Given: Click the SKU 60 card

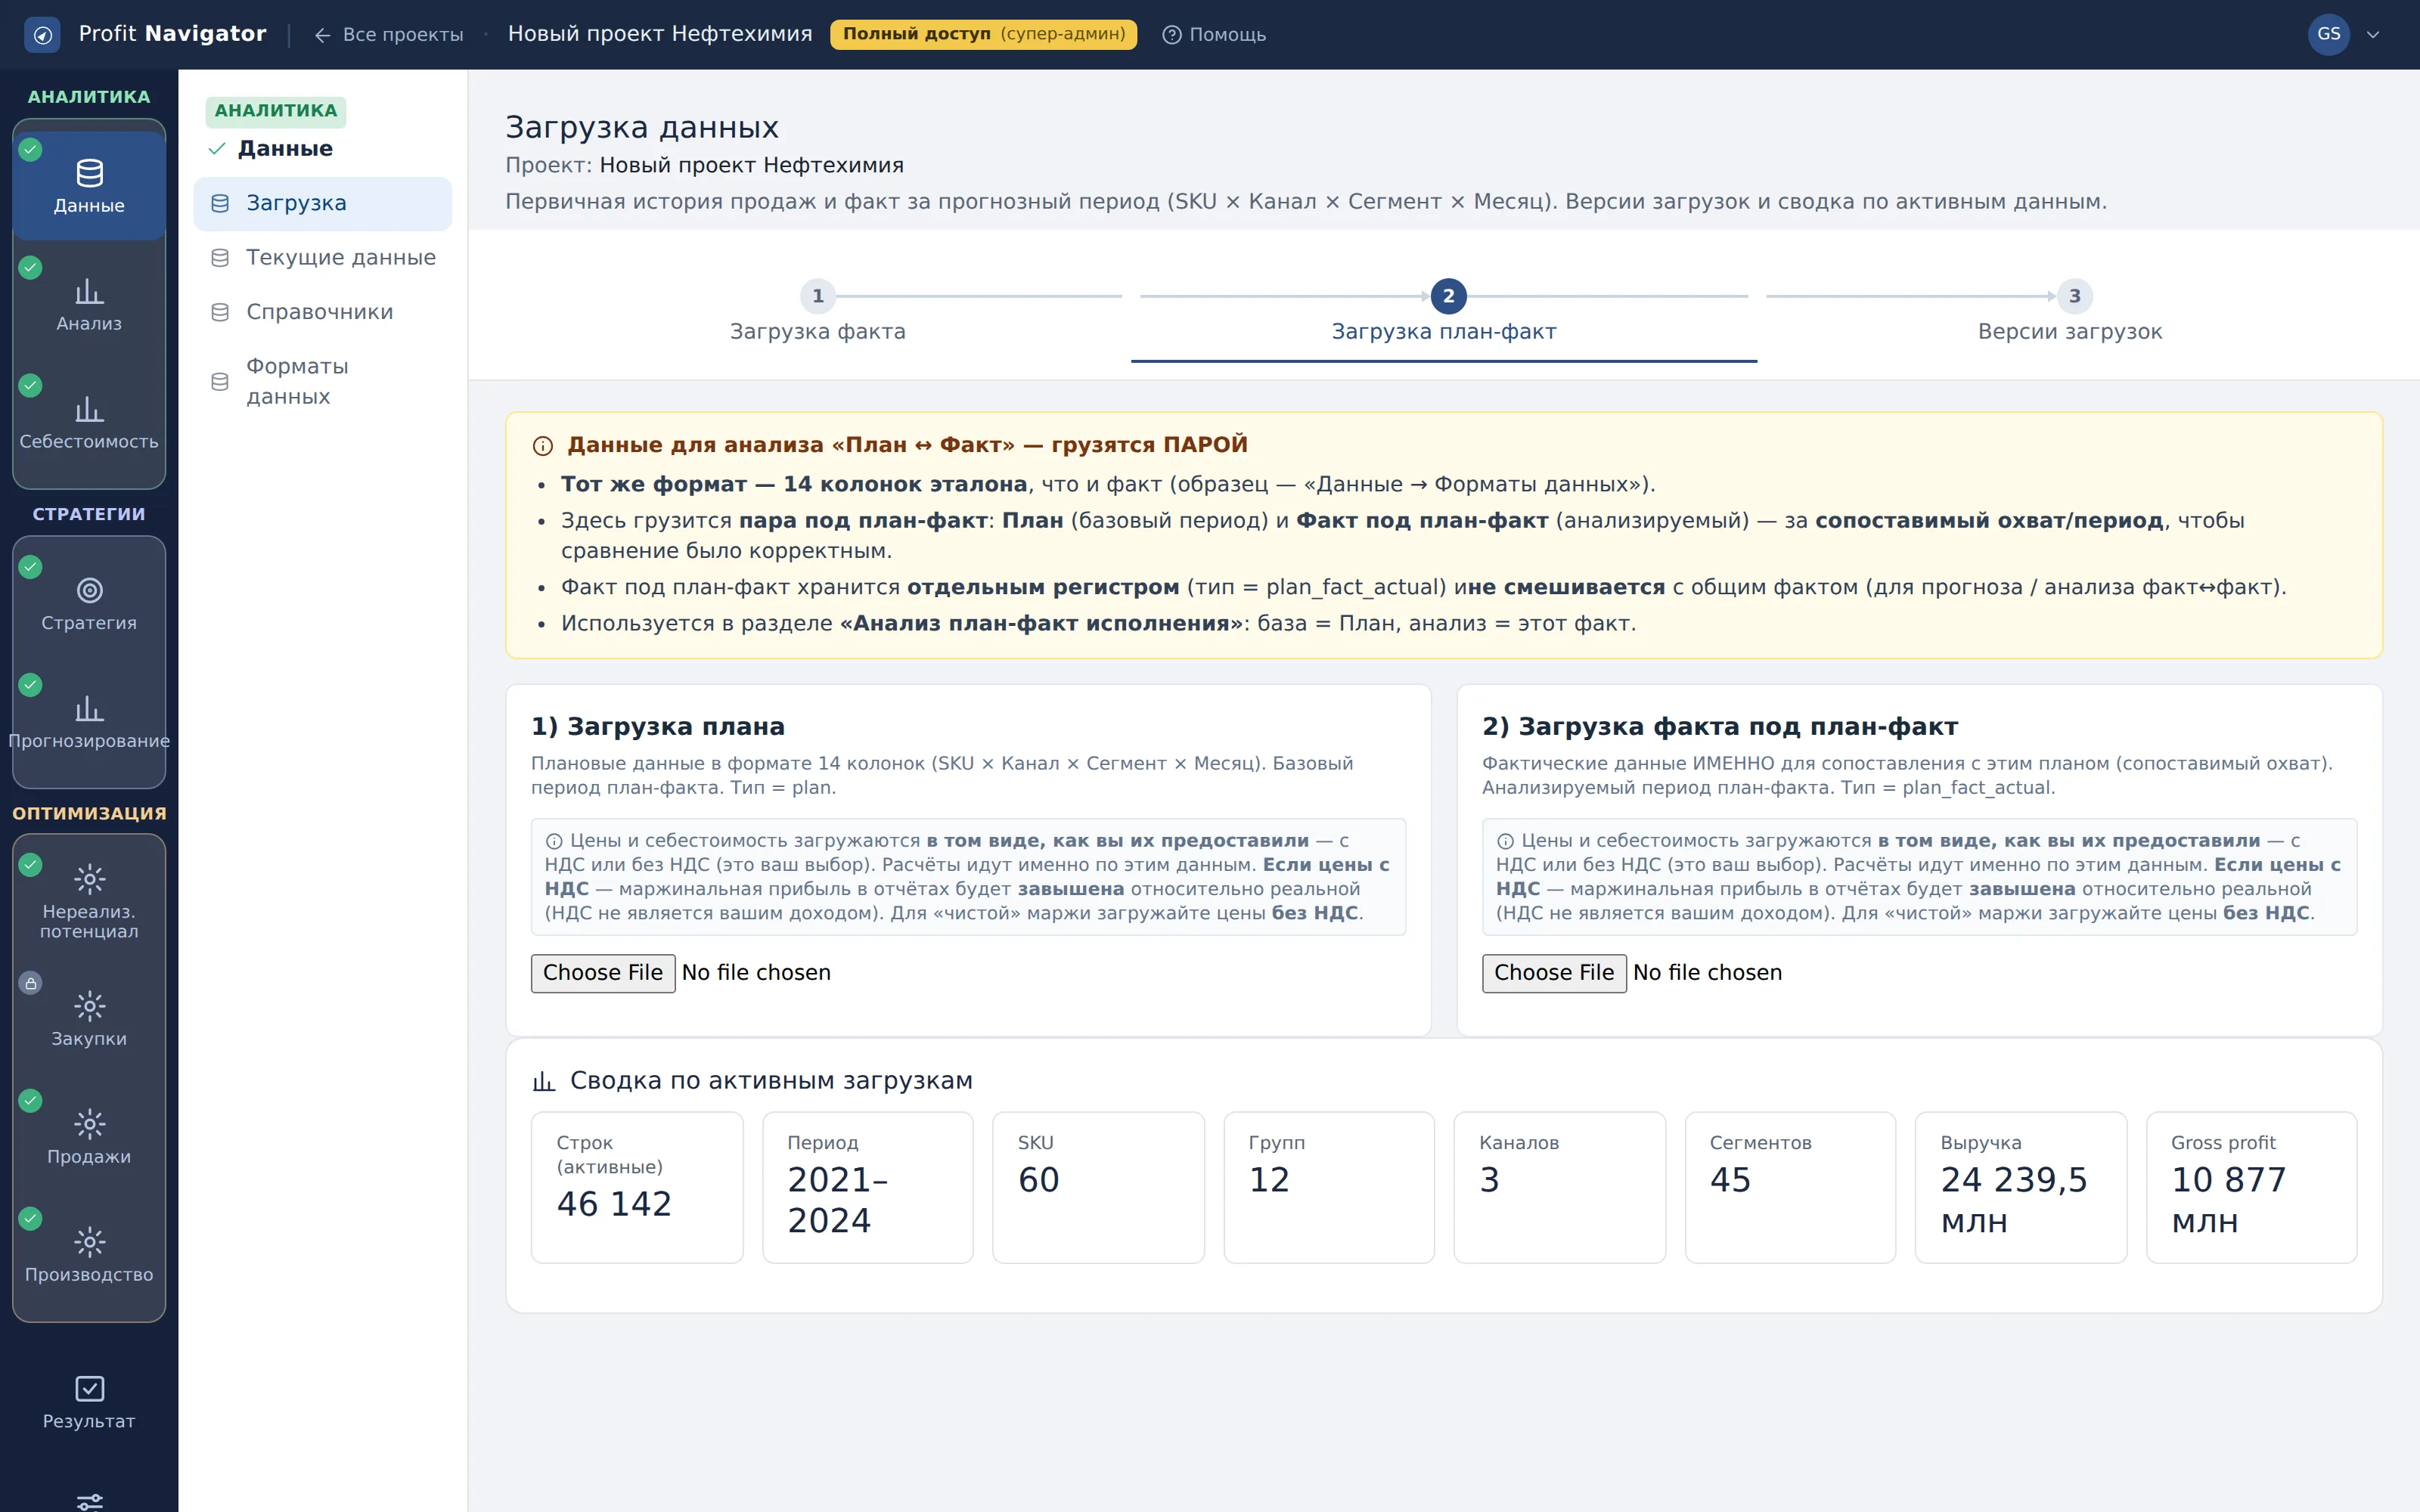Looking at the screenshot, I should click(1098, 1187).
